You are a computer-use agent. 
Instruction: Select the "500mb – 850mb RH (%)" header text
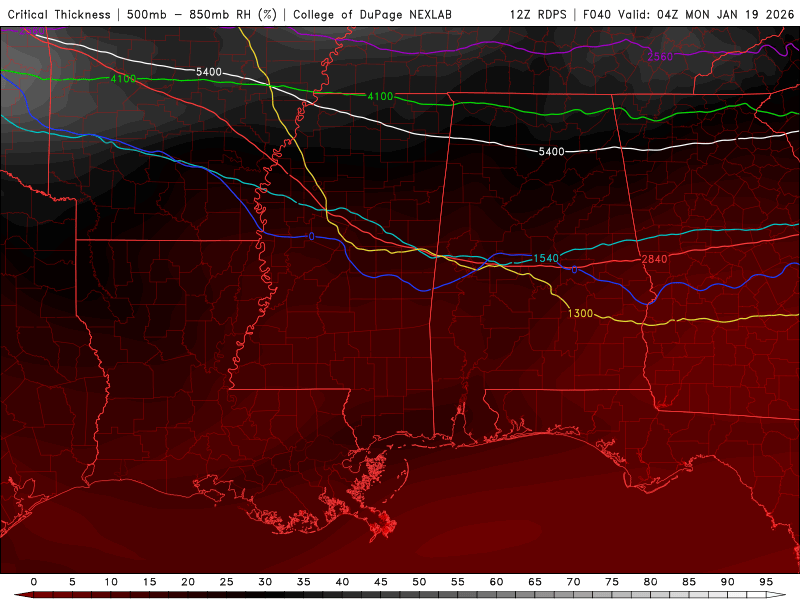coord(202,15)
